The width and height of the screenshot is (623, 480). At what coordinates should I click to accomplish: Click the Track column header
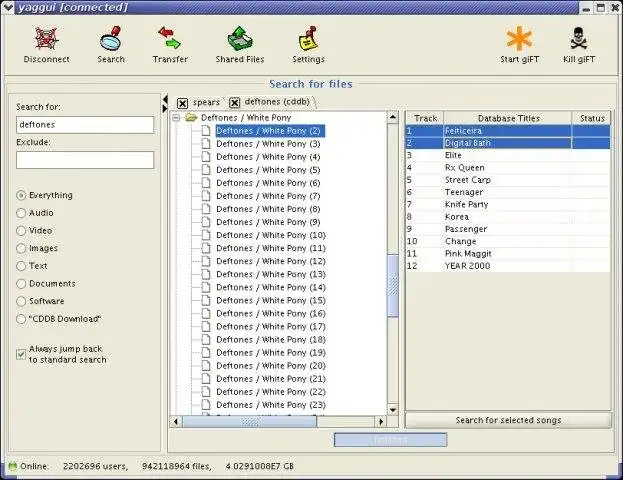click(x=424, y=118)
